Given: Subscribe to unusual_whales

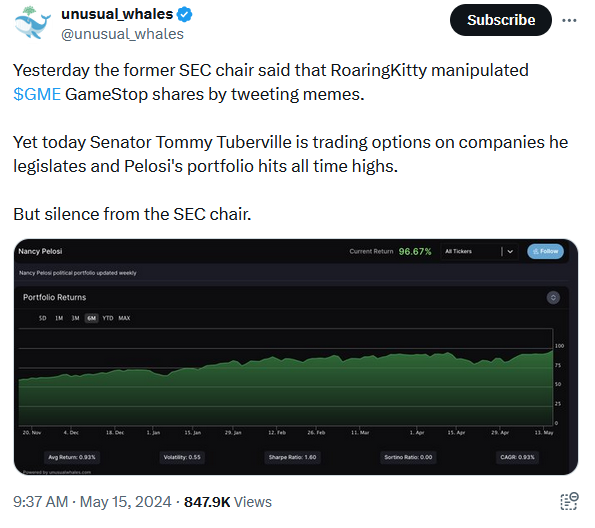Looking at the screenshot, I should 501,20.
